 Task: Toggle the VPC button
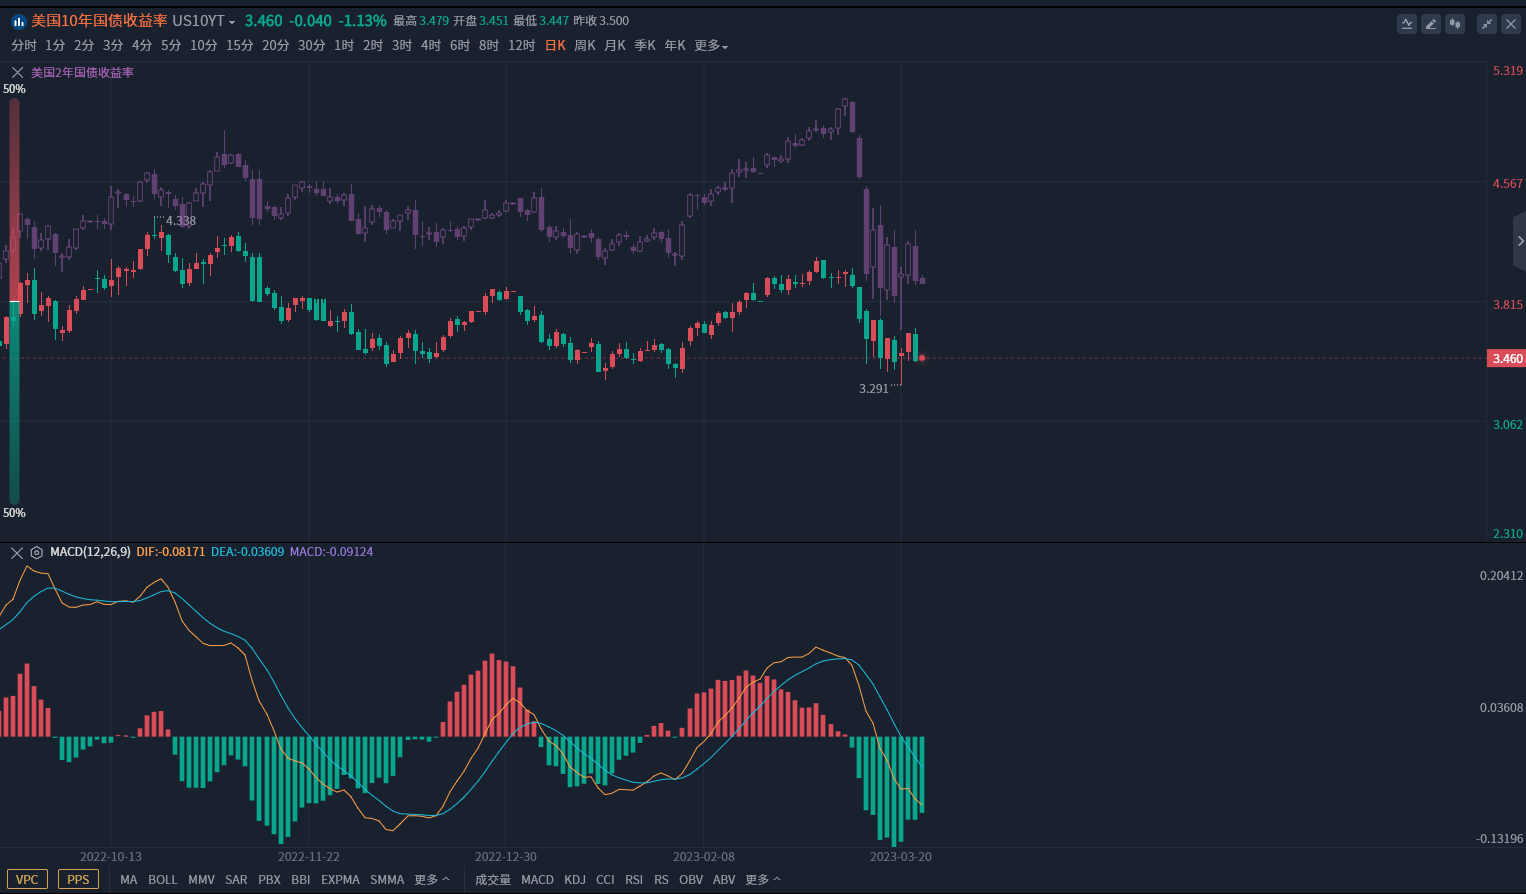coord(27,880)
